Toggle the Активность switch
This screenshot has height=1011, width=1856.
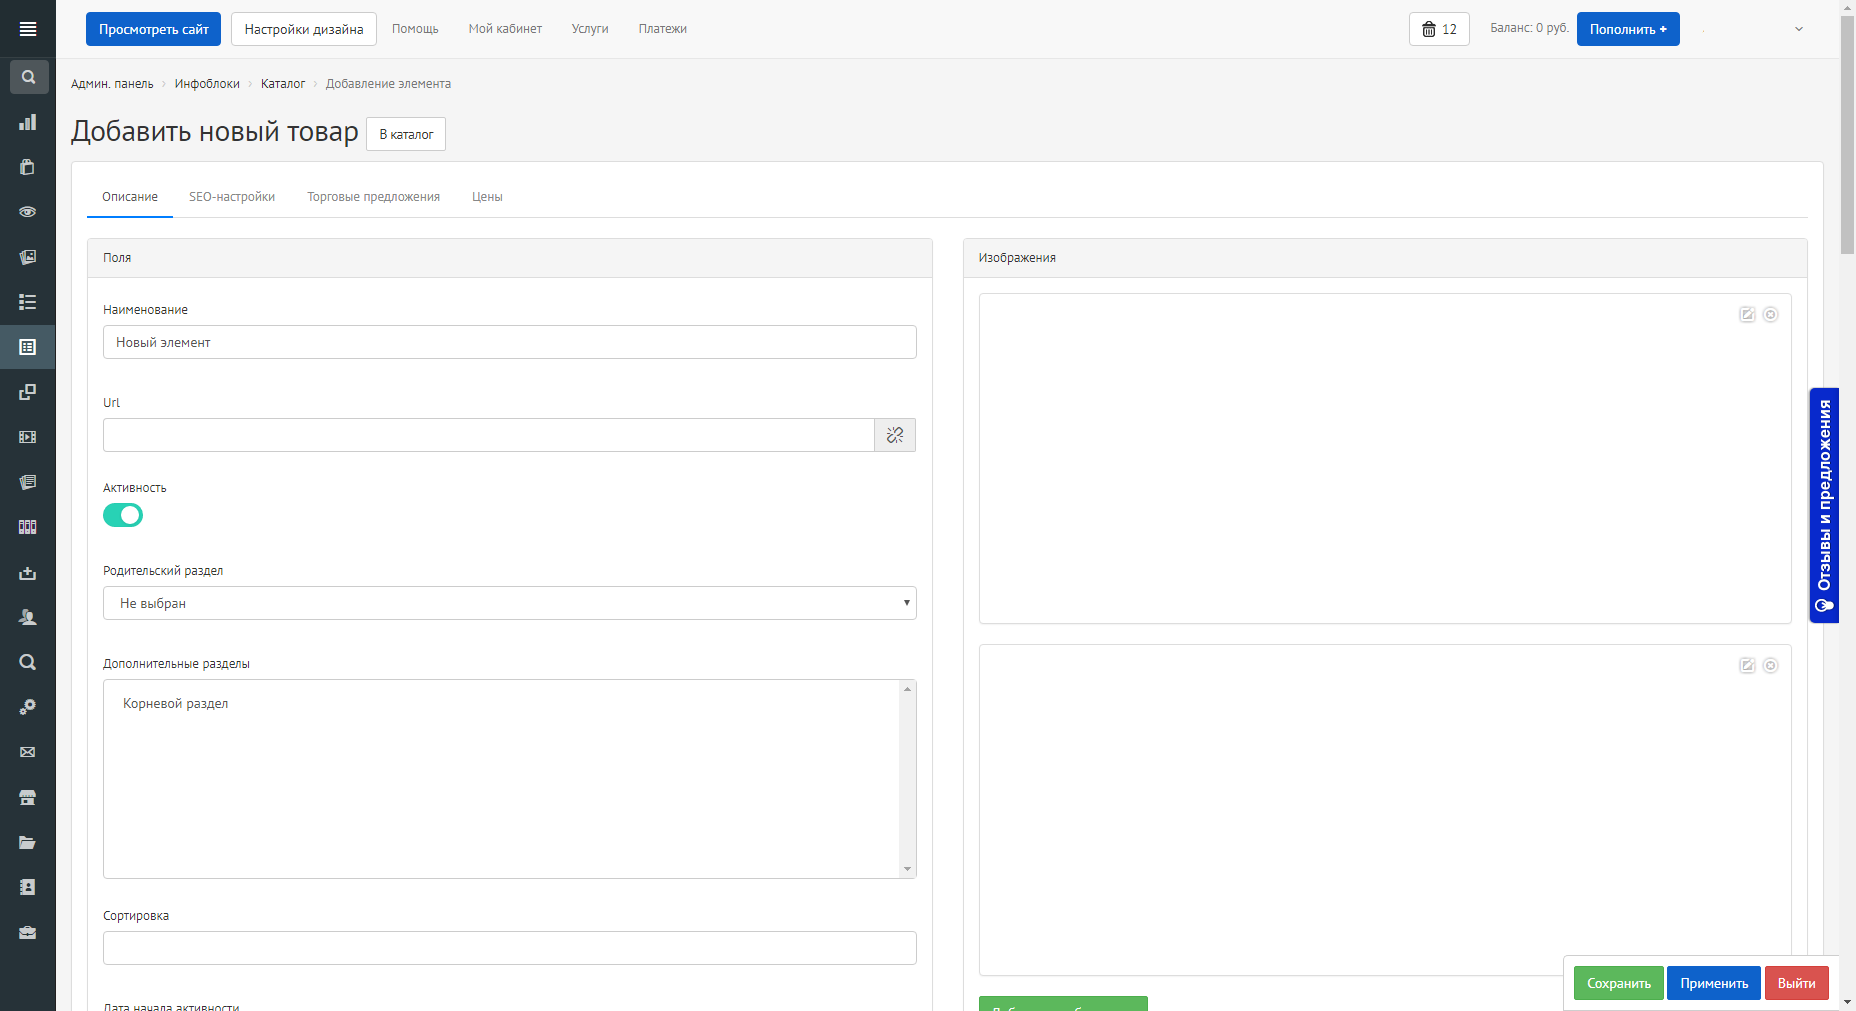(x=123, y=515)
